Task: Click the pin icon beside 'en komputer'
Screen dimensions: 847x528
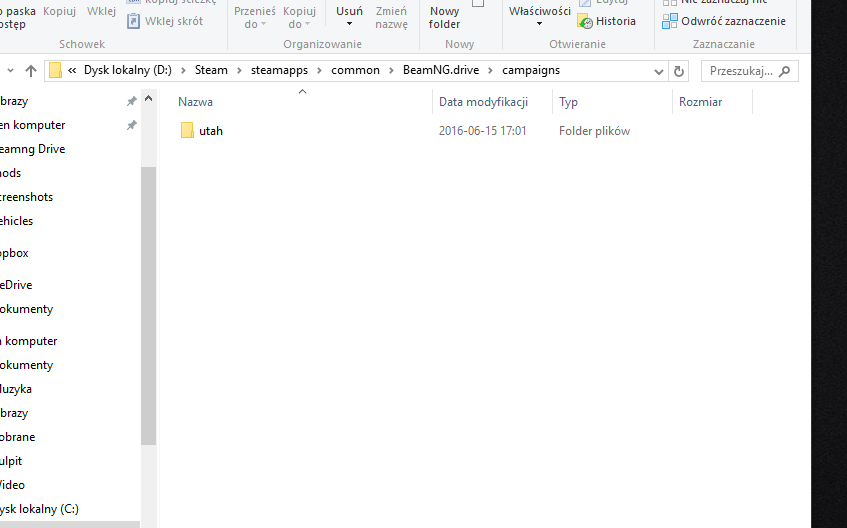Action: point(131,125)
